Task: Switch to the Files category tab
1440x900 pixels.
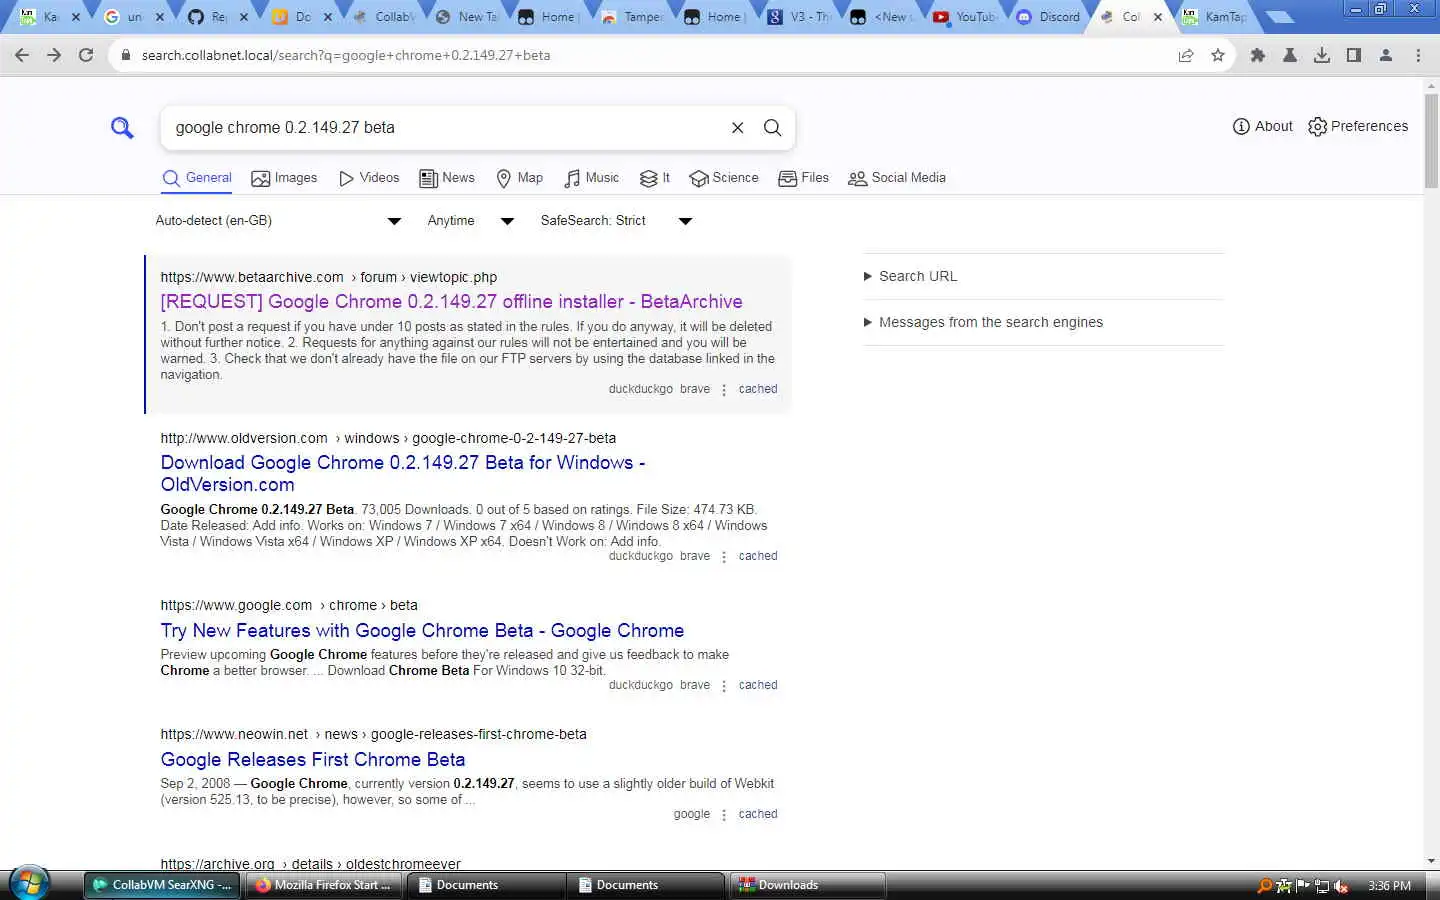Action: point(803,178)
